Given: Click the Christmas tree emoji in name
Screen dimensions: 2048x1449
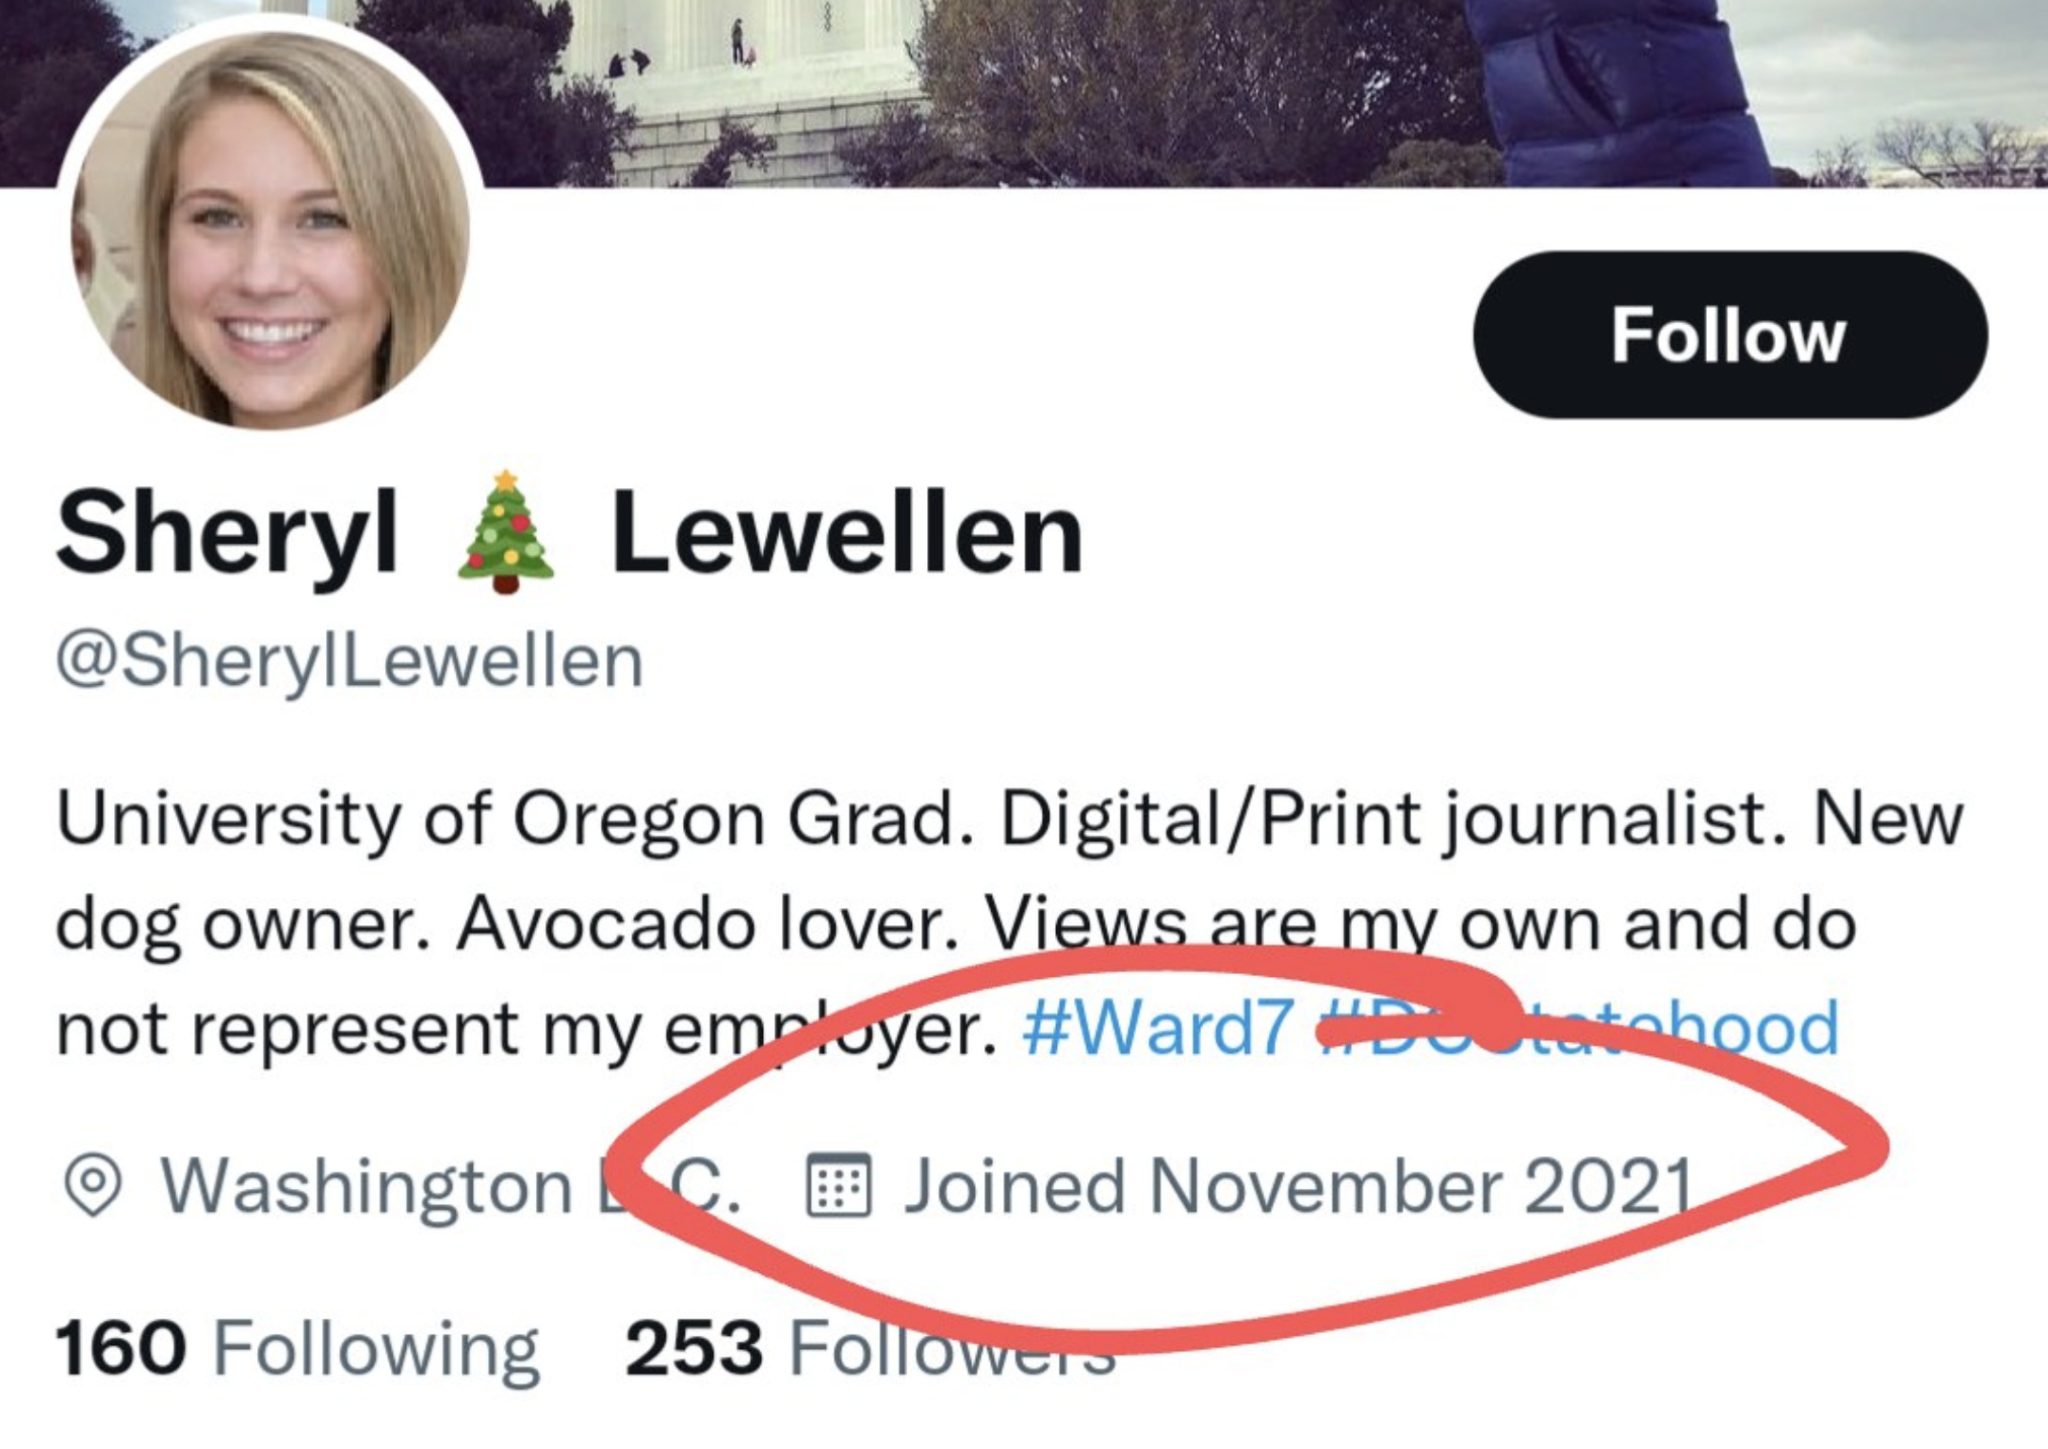Looking at the screenshot, I should 505,533.
